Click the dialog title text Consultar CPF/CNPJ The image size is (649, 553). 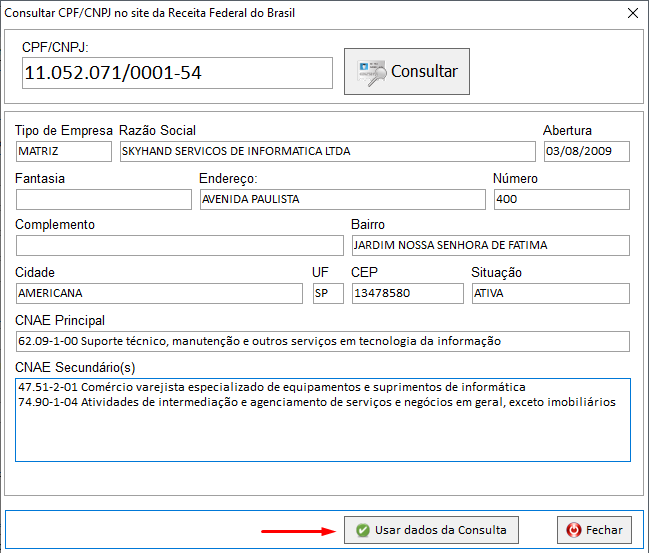point(149,13)
